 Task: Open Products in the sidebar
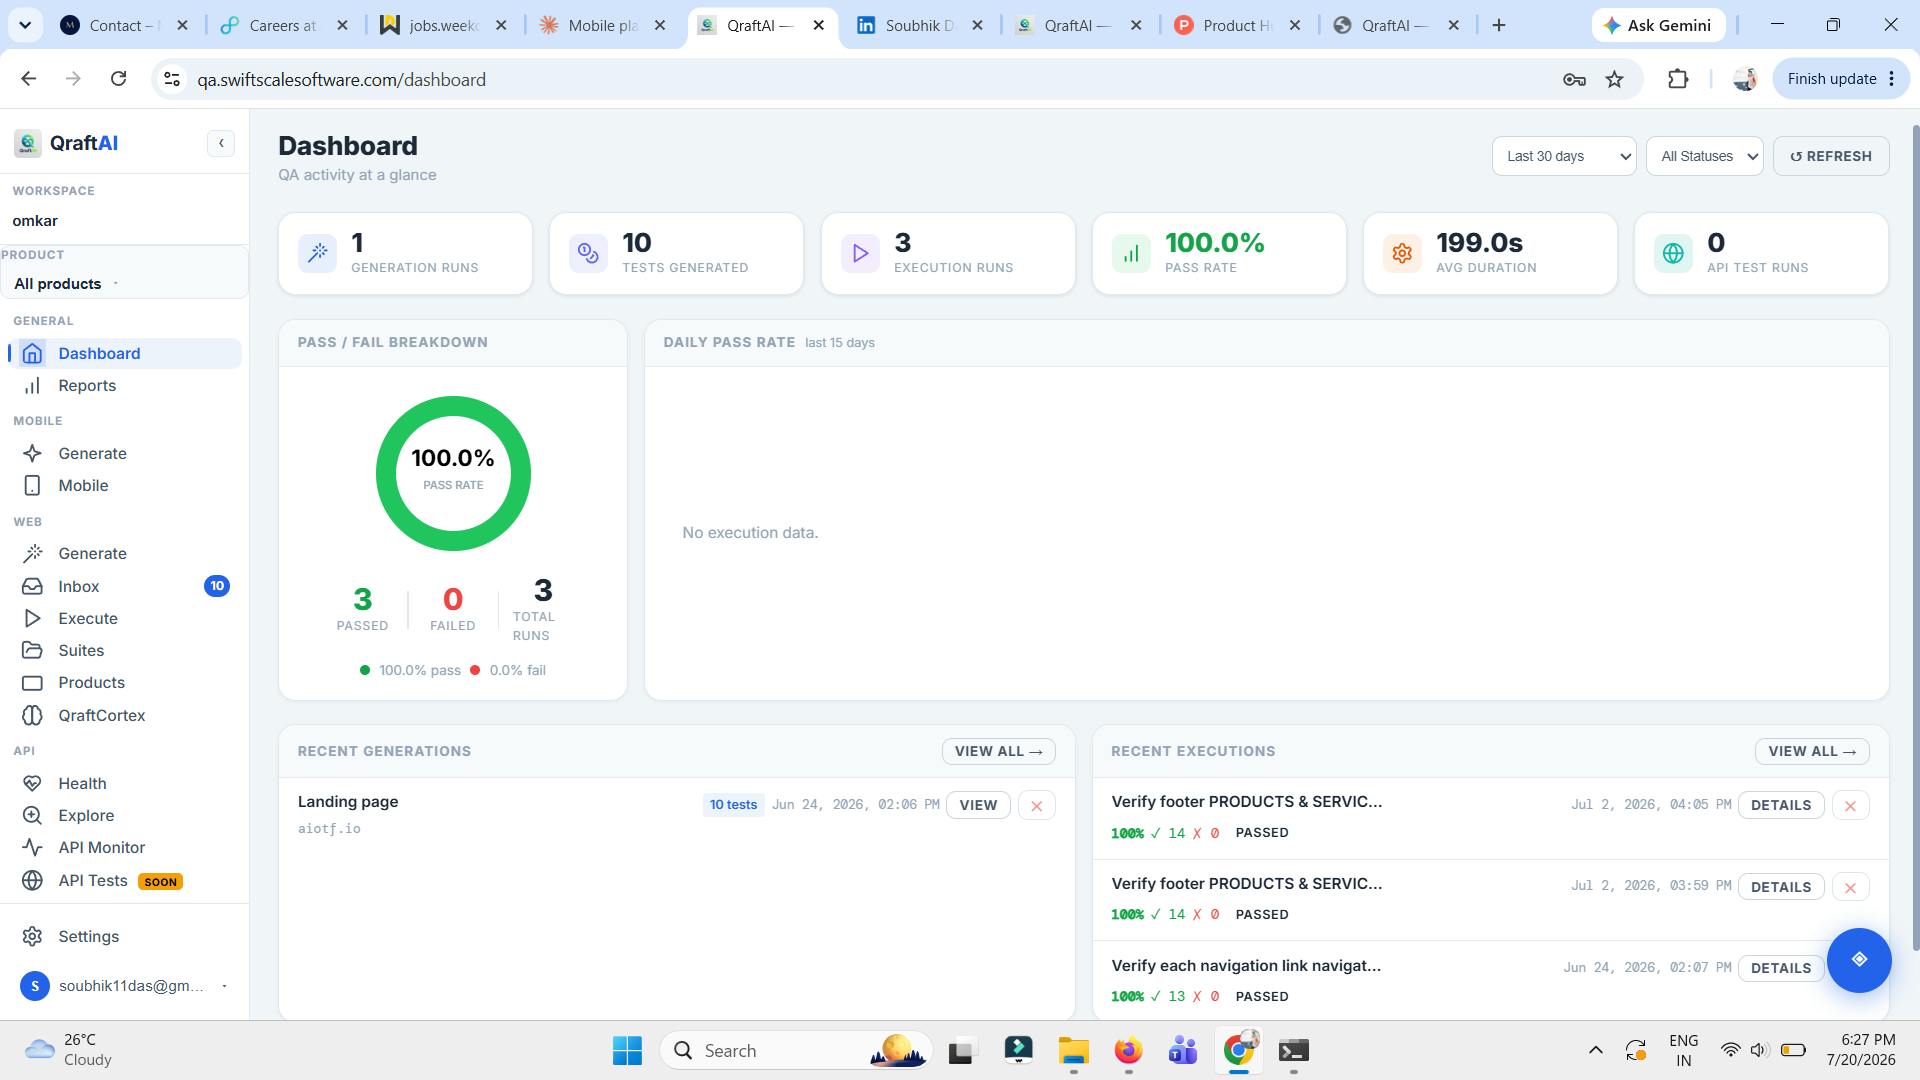[125, 682]
